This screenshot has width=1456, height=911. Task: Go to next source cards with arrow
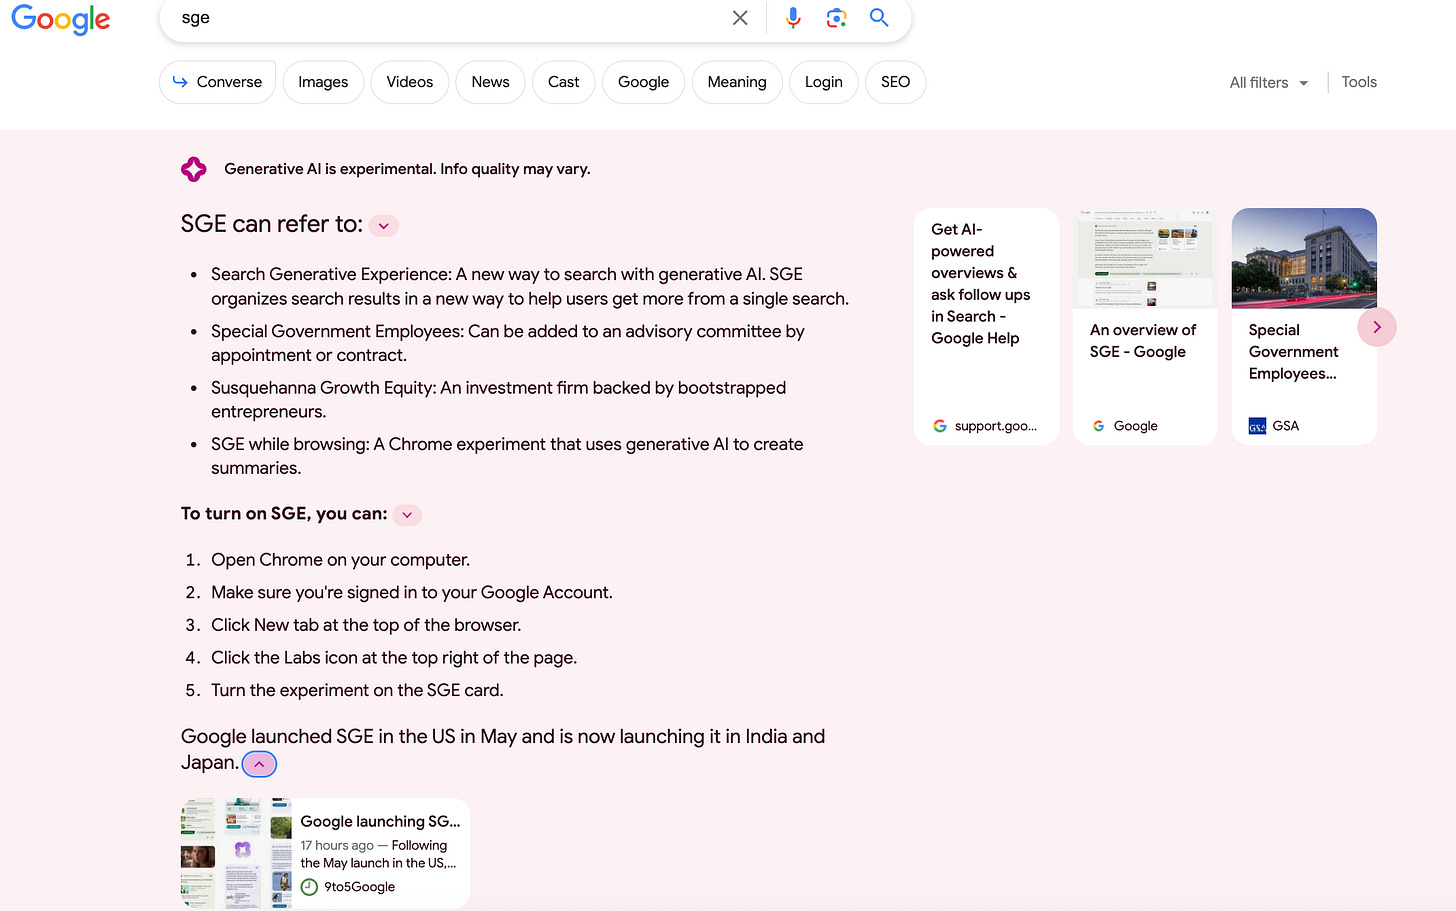[x=1377, y=327]
